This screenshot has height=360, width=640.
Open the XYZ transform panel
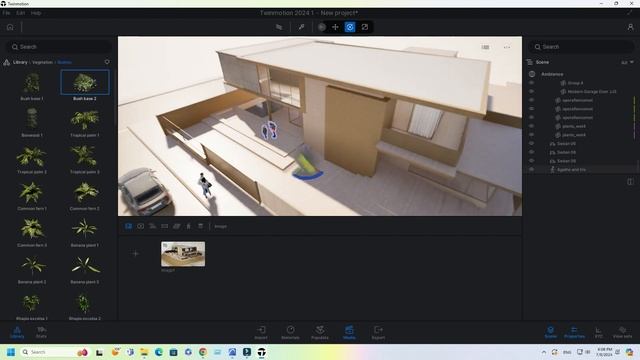pyautogui.click(x=598, y=332)
